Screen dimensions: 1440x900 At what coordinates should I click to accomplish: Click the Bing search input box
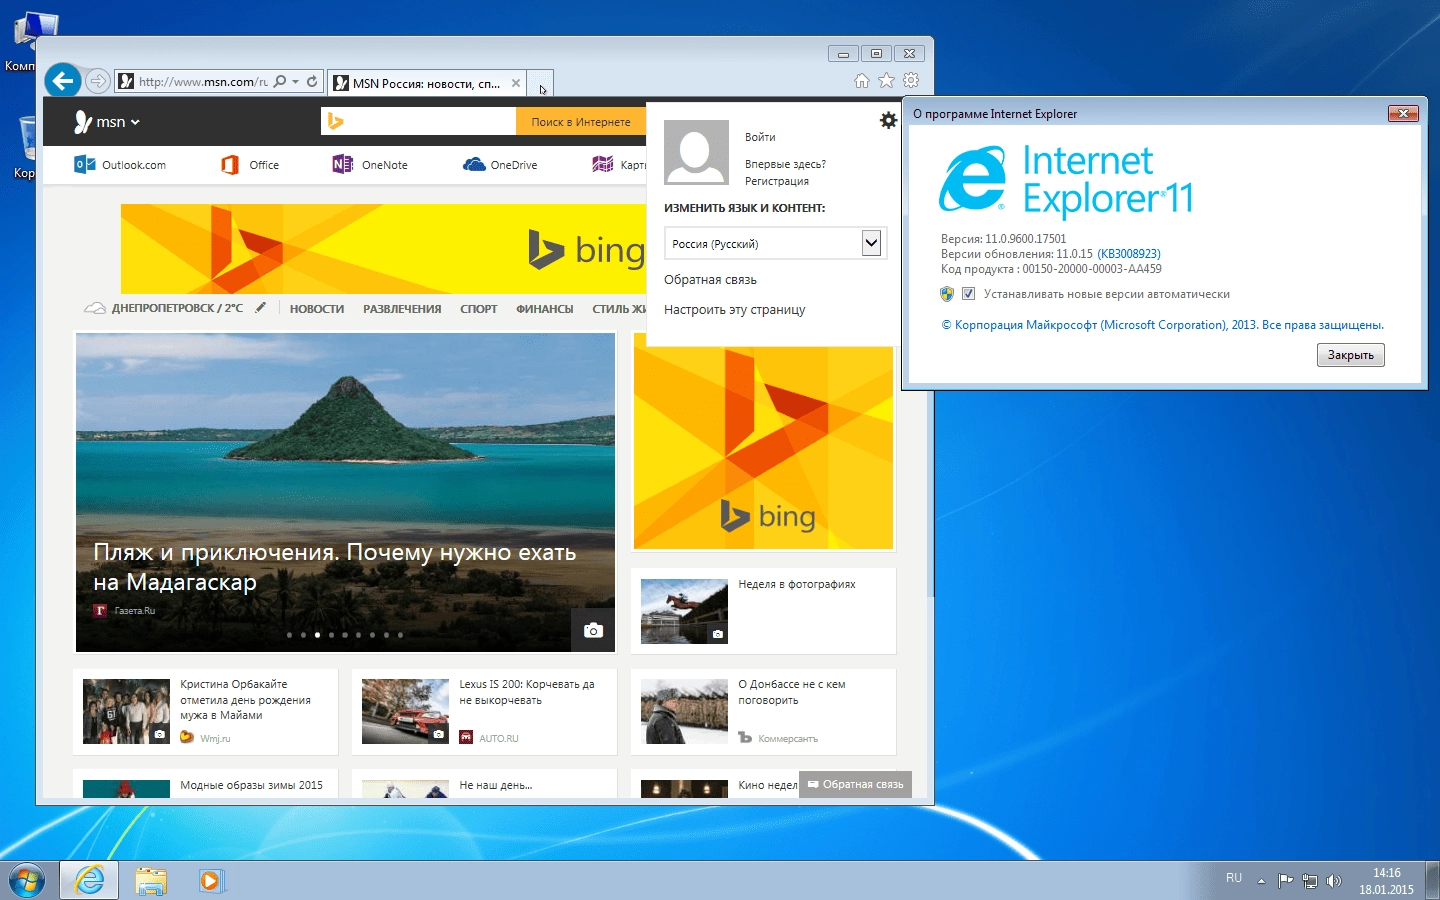[x=418, y=121]
